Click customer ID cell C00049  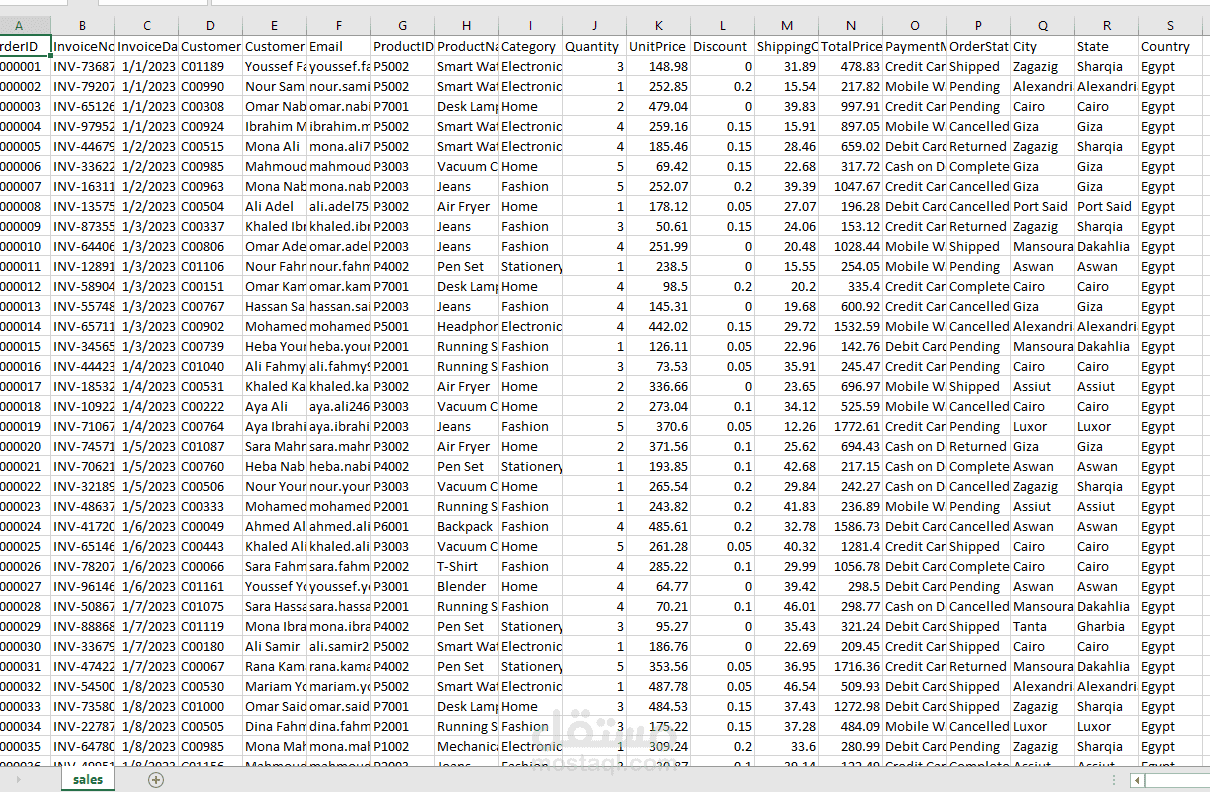point(210,526)
